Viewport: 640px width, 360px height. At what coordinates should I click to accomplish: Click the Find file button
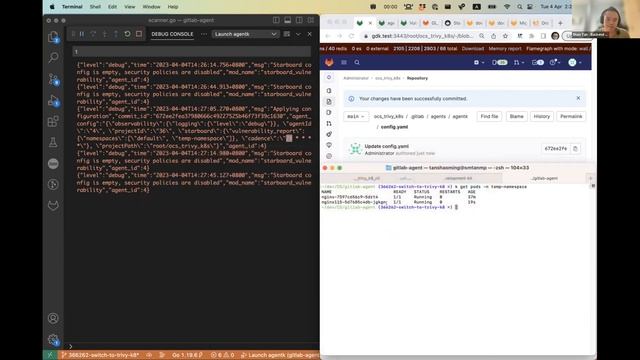pyautogui.click(x=489, y=116)
